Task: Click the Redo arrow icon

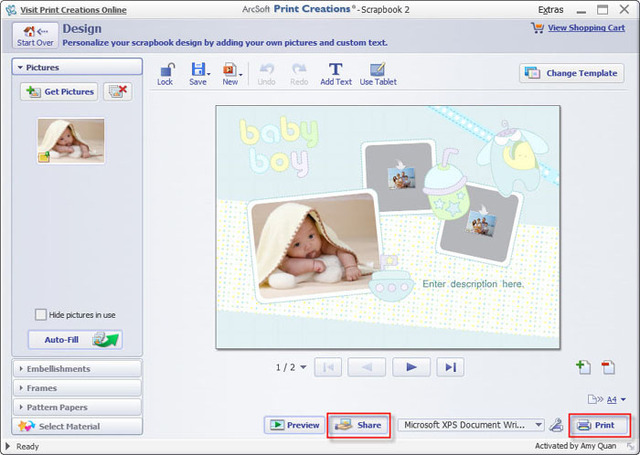Action: (x=299, y=69)
